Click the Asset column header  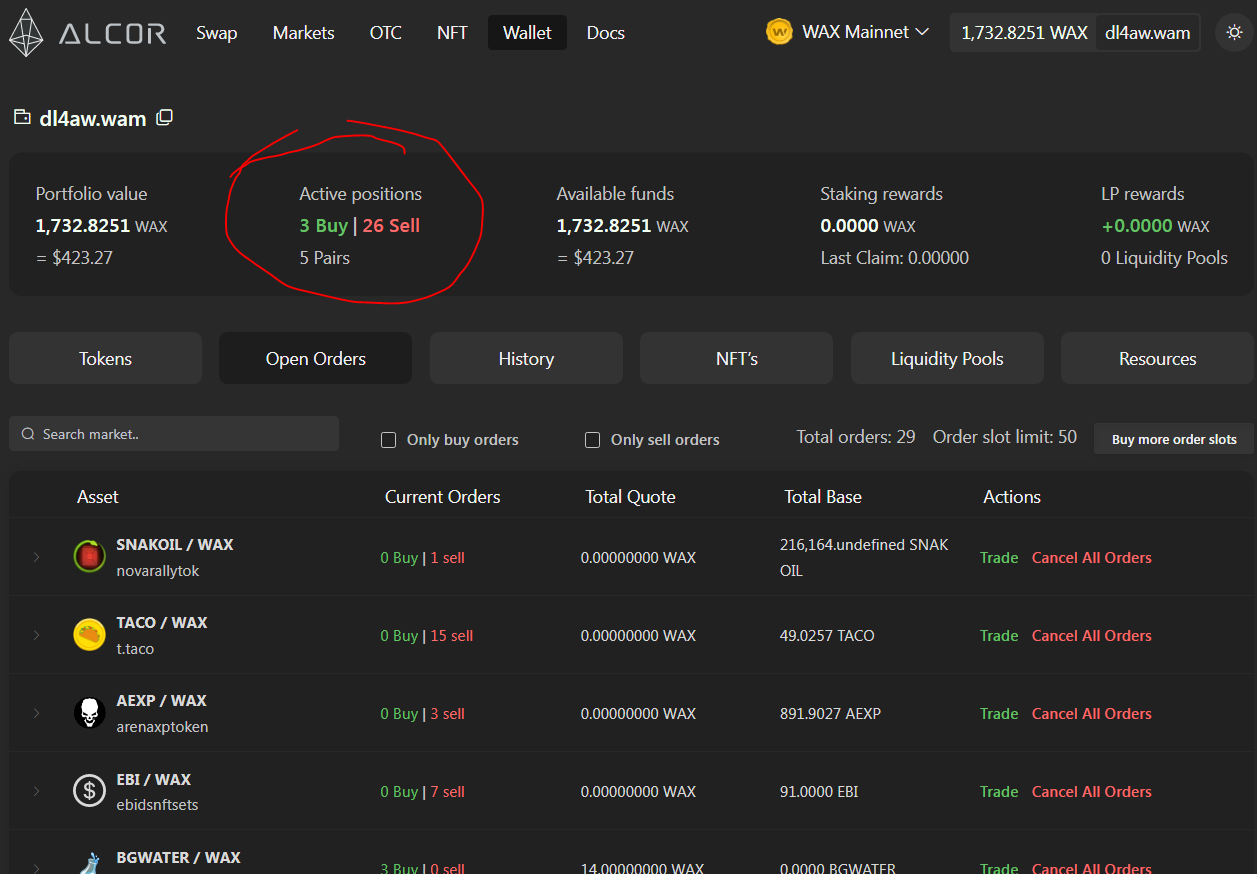click(x=98, y=496)
